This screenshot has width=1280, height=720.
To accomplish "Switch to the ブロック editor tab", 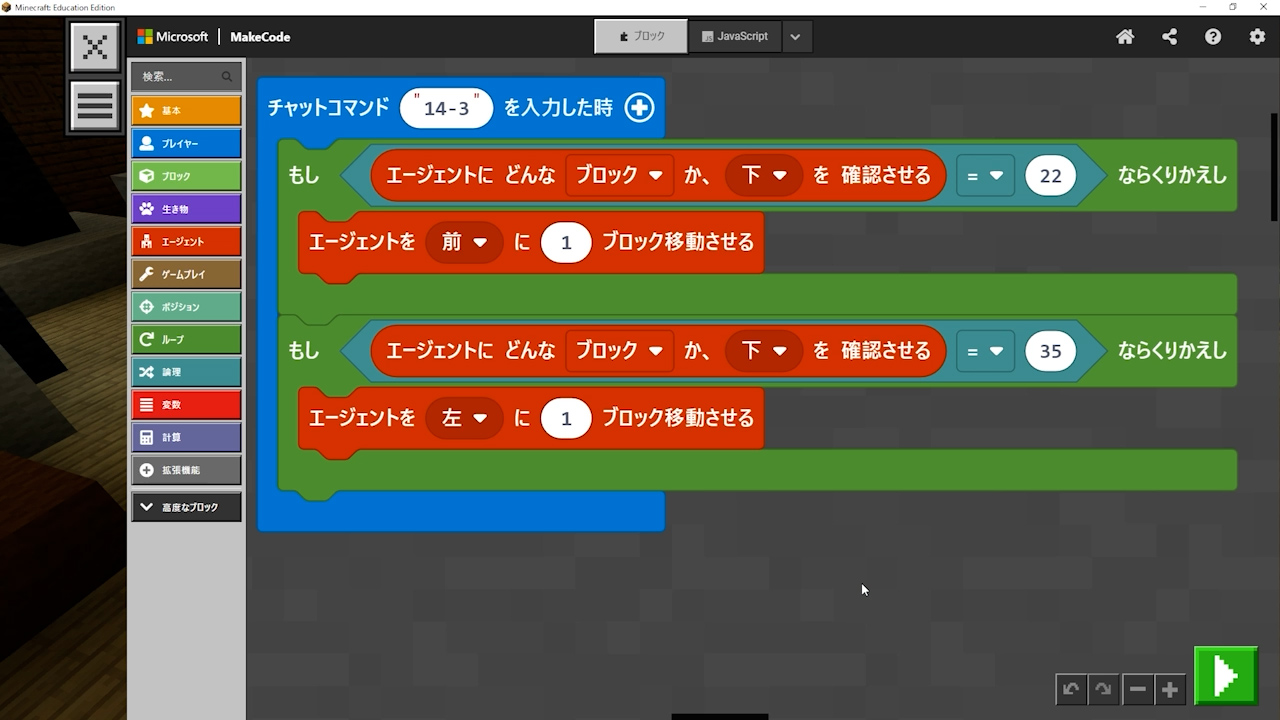I will [x=641, y=37].
